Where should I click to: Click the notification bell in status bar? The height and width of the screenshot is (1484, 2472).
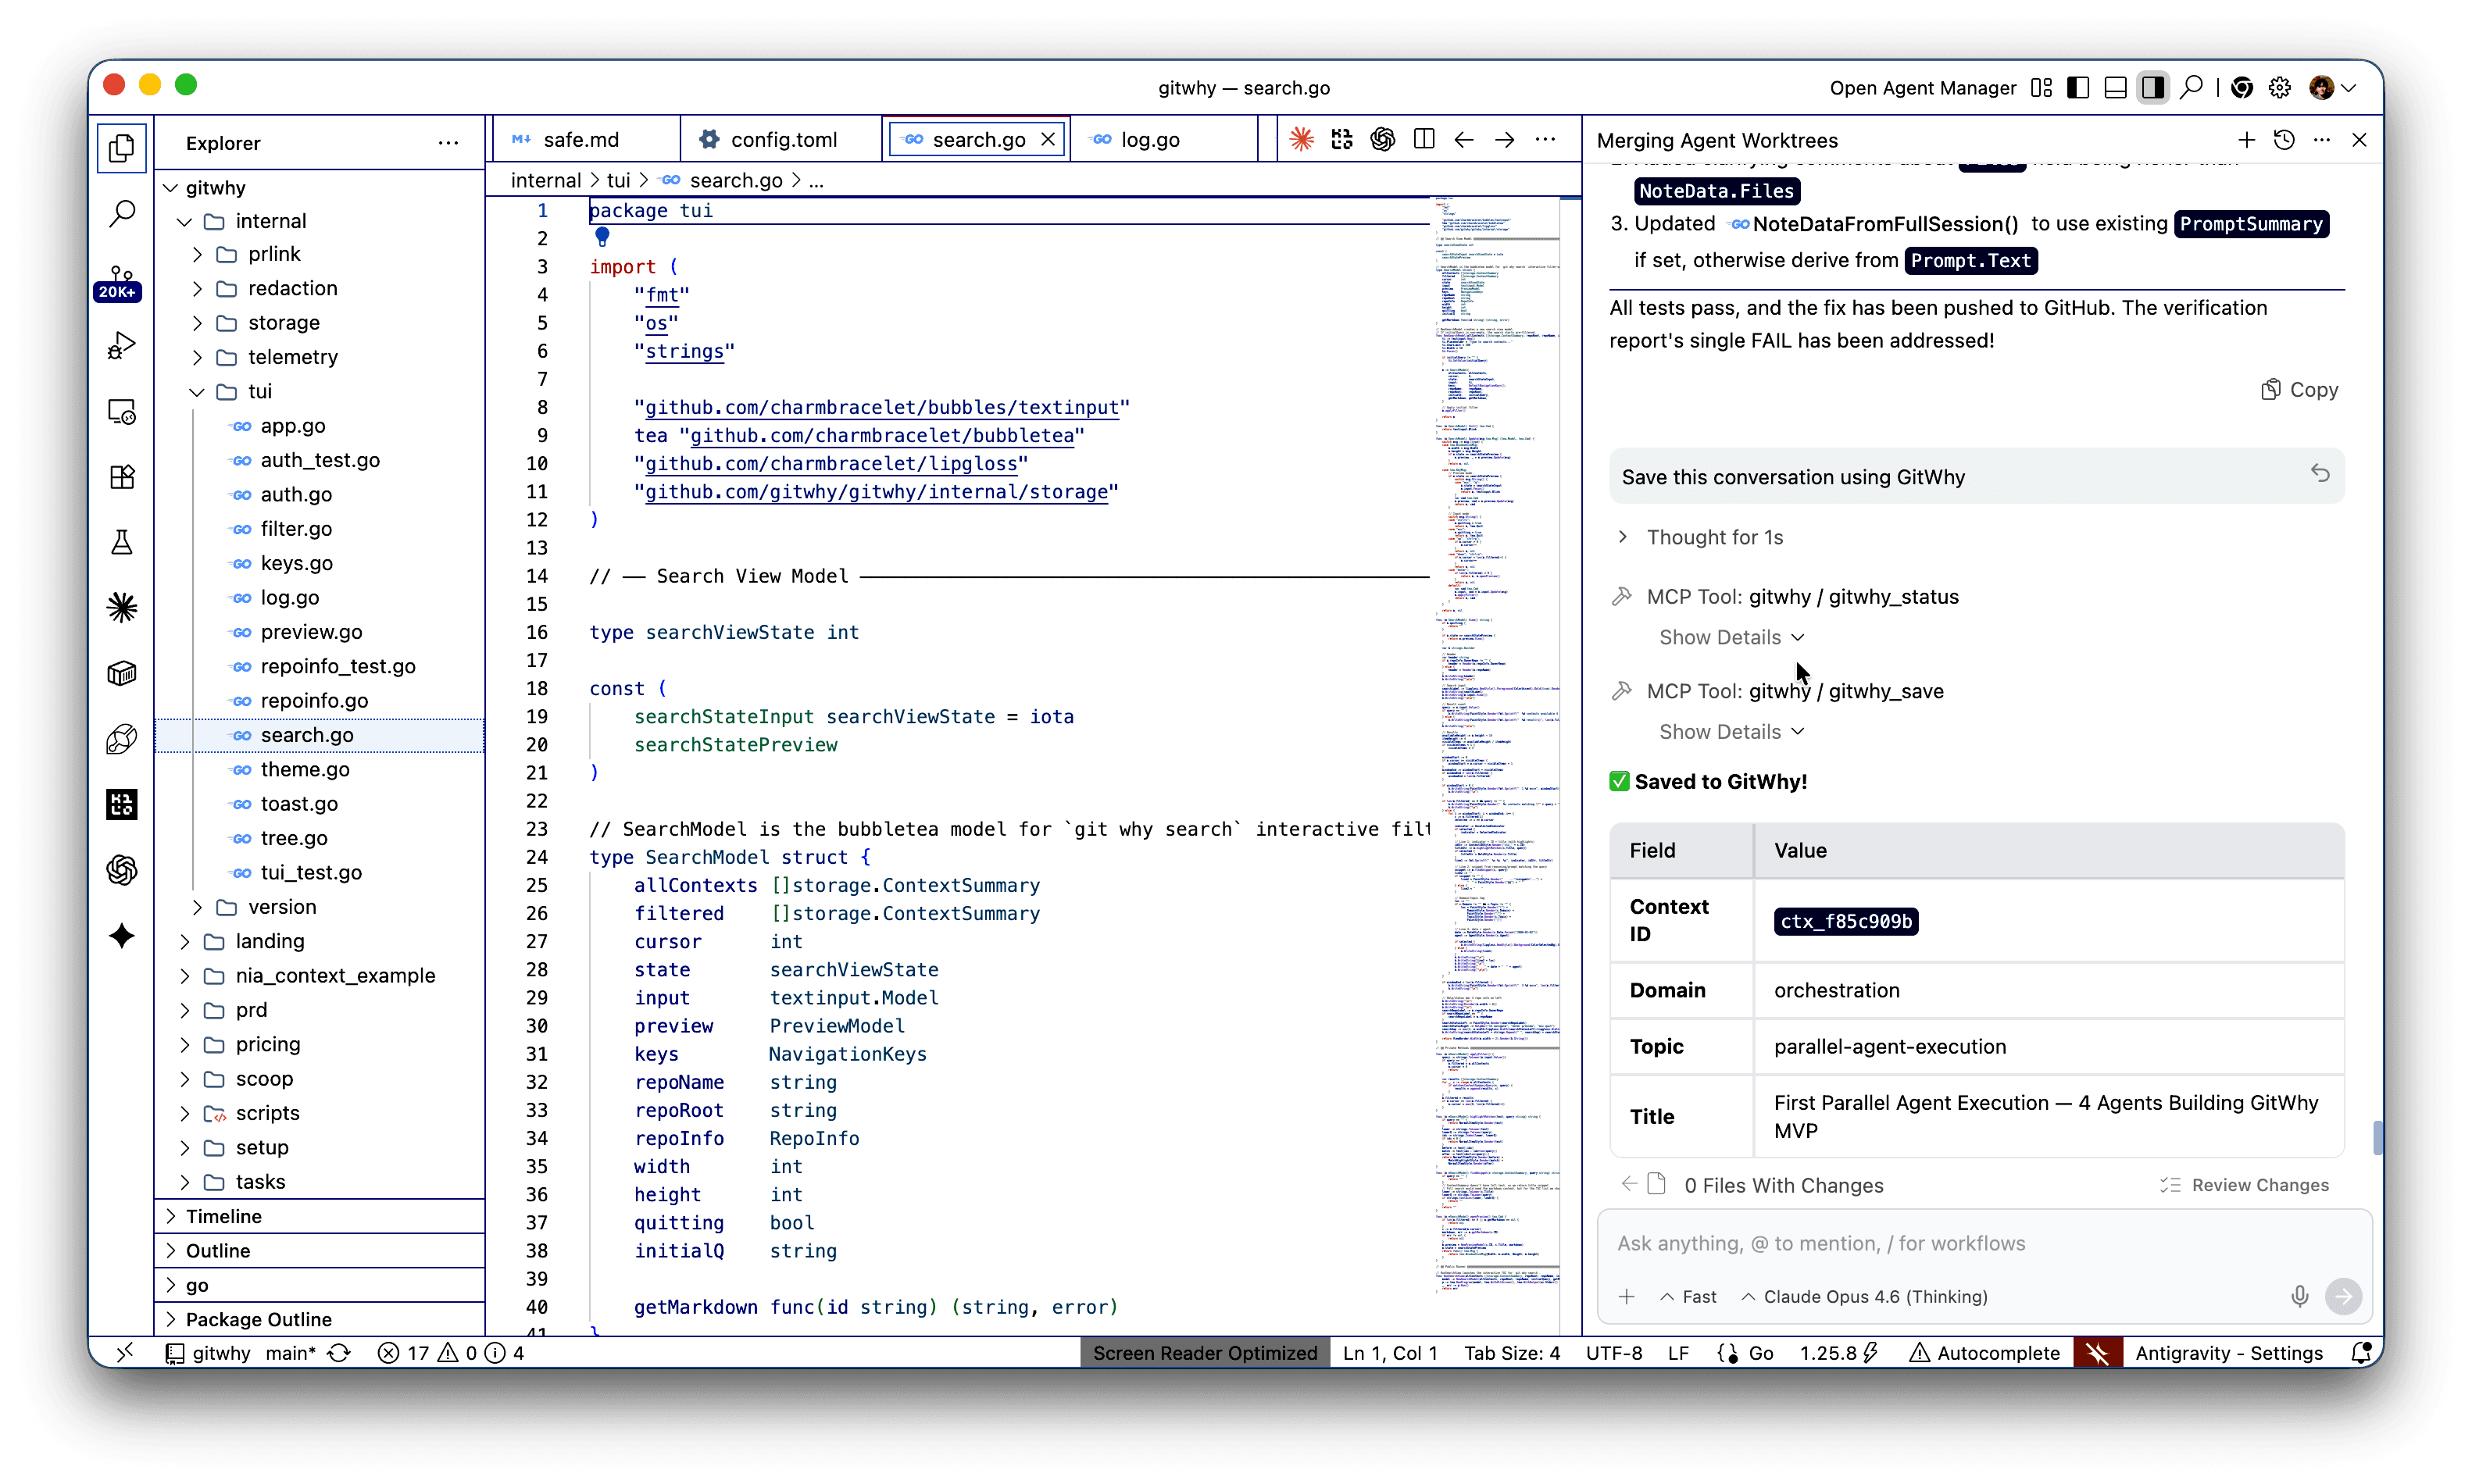[2360, 1353]
